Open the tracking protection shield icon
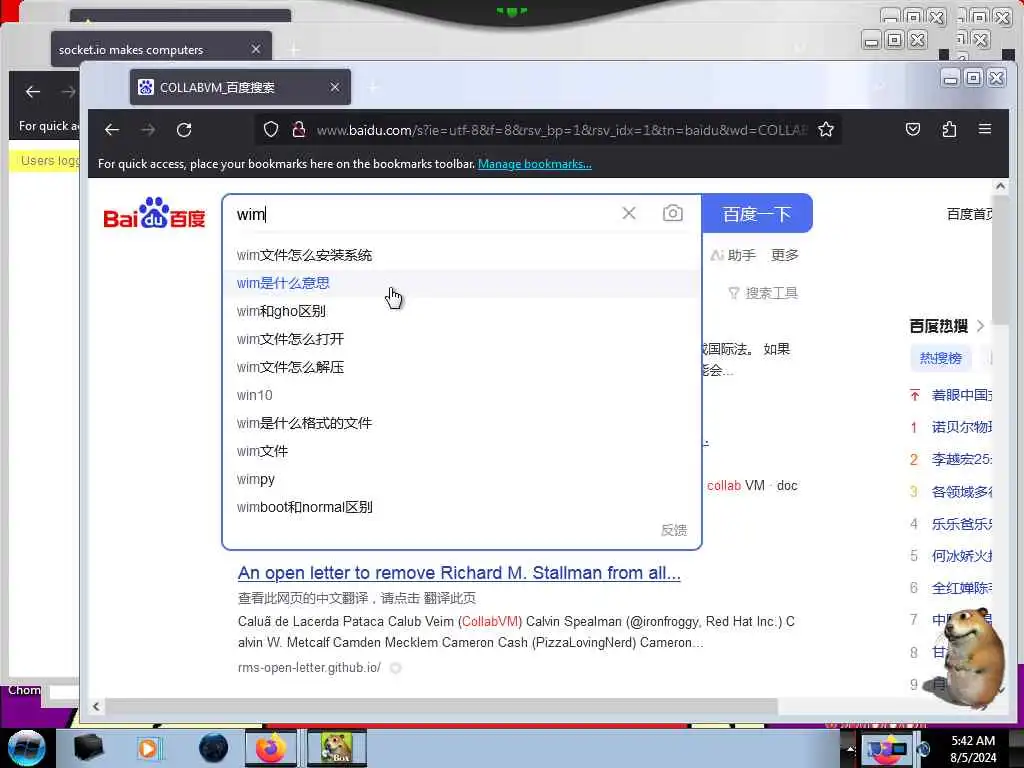 point(271,129)
